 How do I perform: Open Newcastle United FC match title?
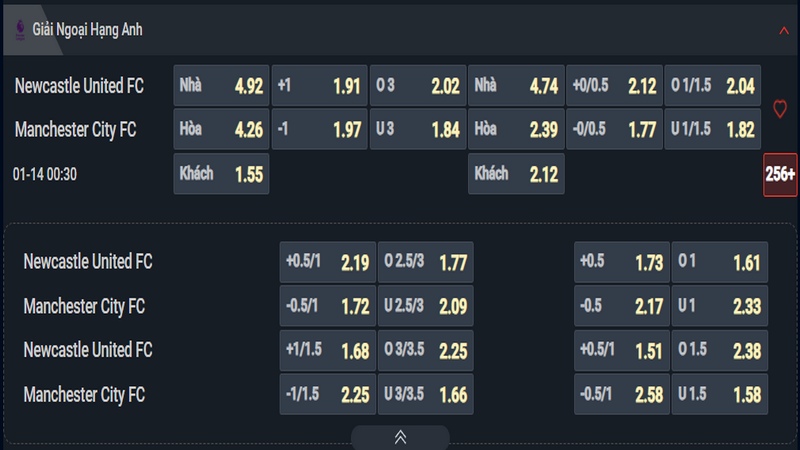(x=79, y=86)
